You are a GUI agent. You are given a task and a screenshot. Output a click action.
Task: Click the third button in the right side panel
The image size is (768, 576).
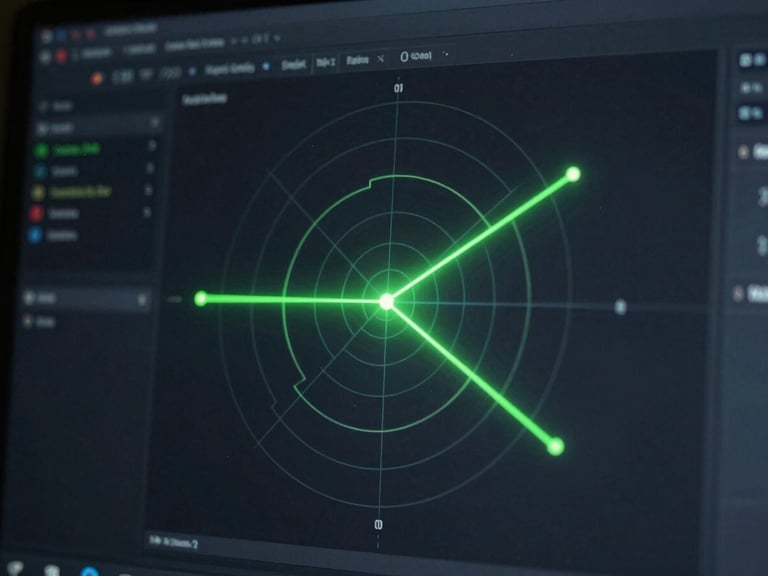pyautogui.click(x=752, y=113)
